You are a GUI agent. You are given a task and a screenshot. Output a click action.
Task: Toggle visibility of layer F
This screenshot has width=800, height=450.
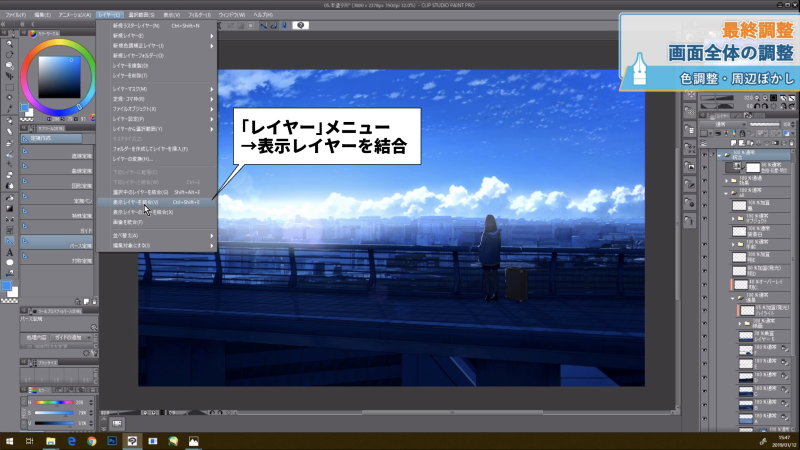pyautogui.click(x=705, y=350)
